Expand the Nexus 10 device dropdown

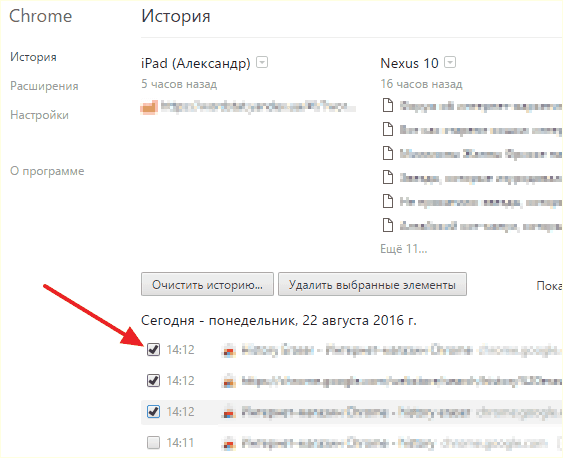(x=450, y=62)
